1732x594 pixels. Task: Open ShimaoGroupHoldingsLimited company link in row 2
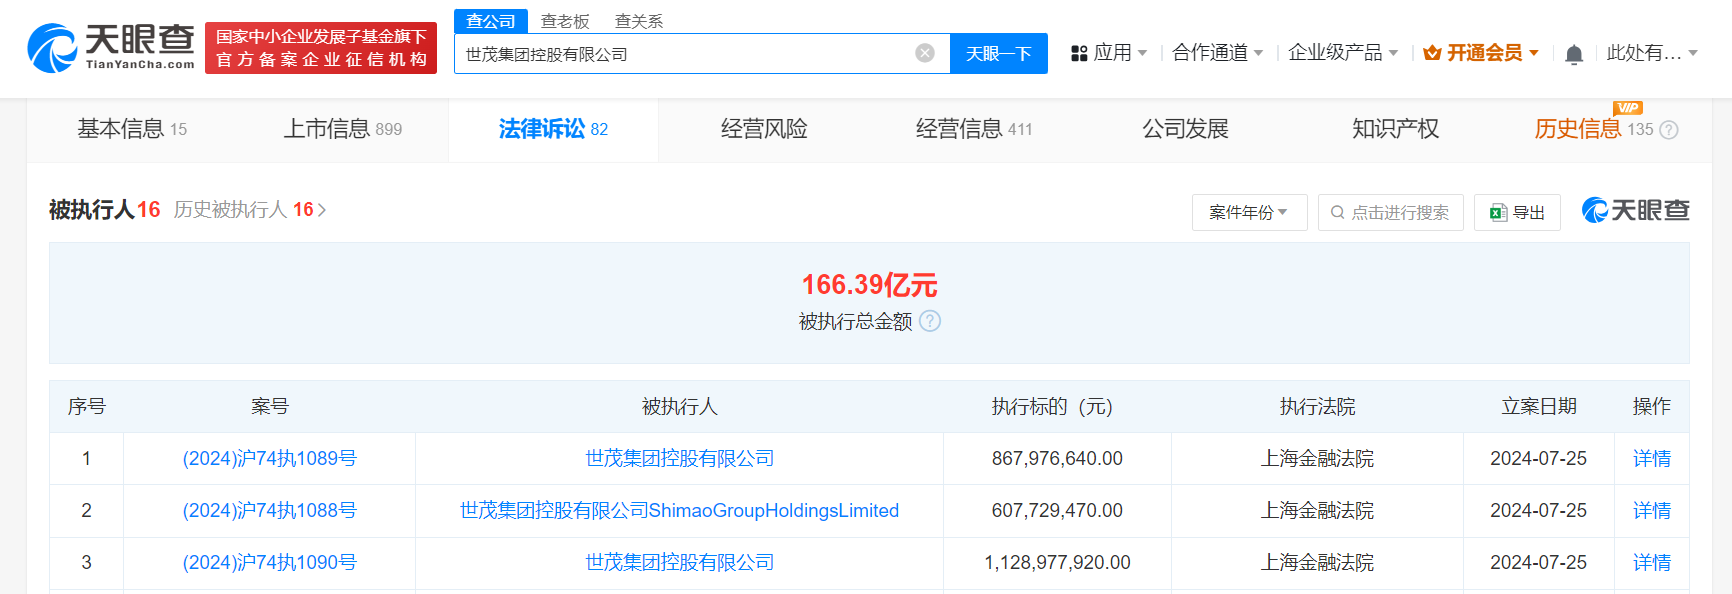679,510
